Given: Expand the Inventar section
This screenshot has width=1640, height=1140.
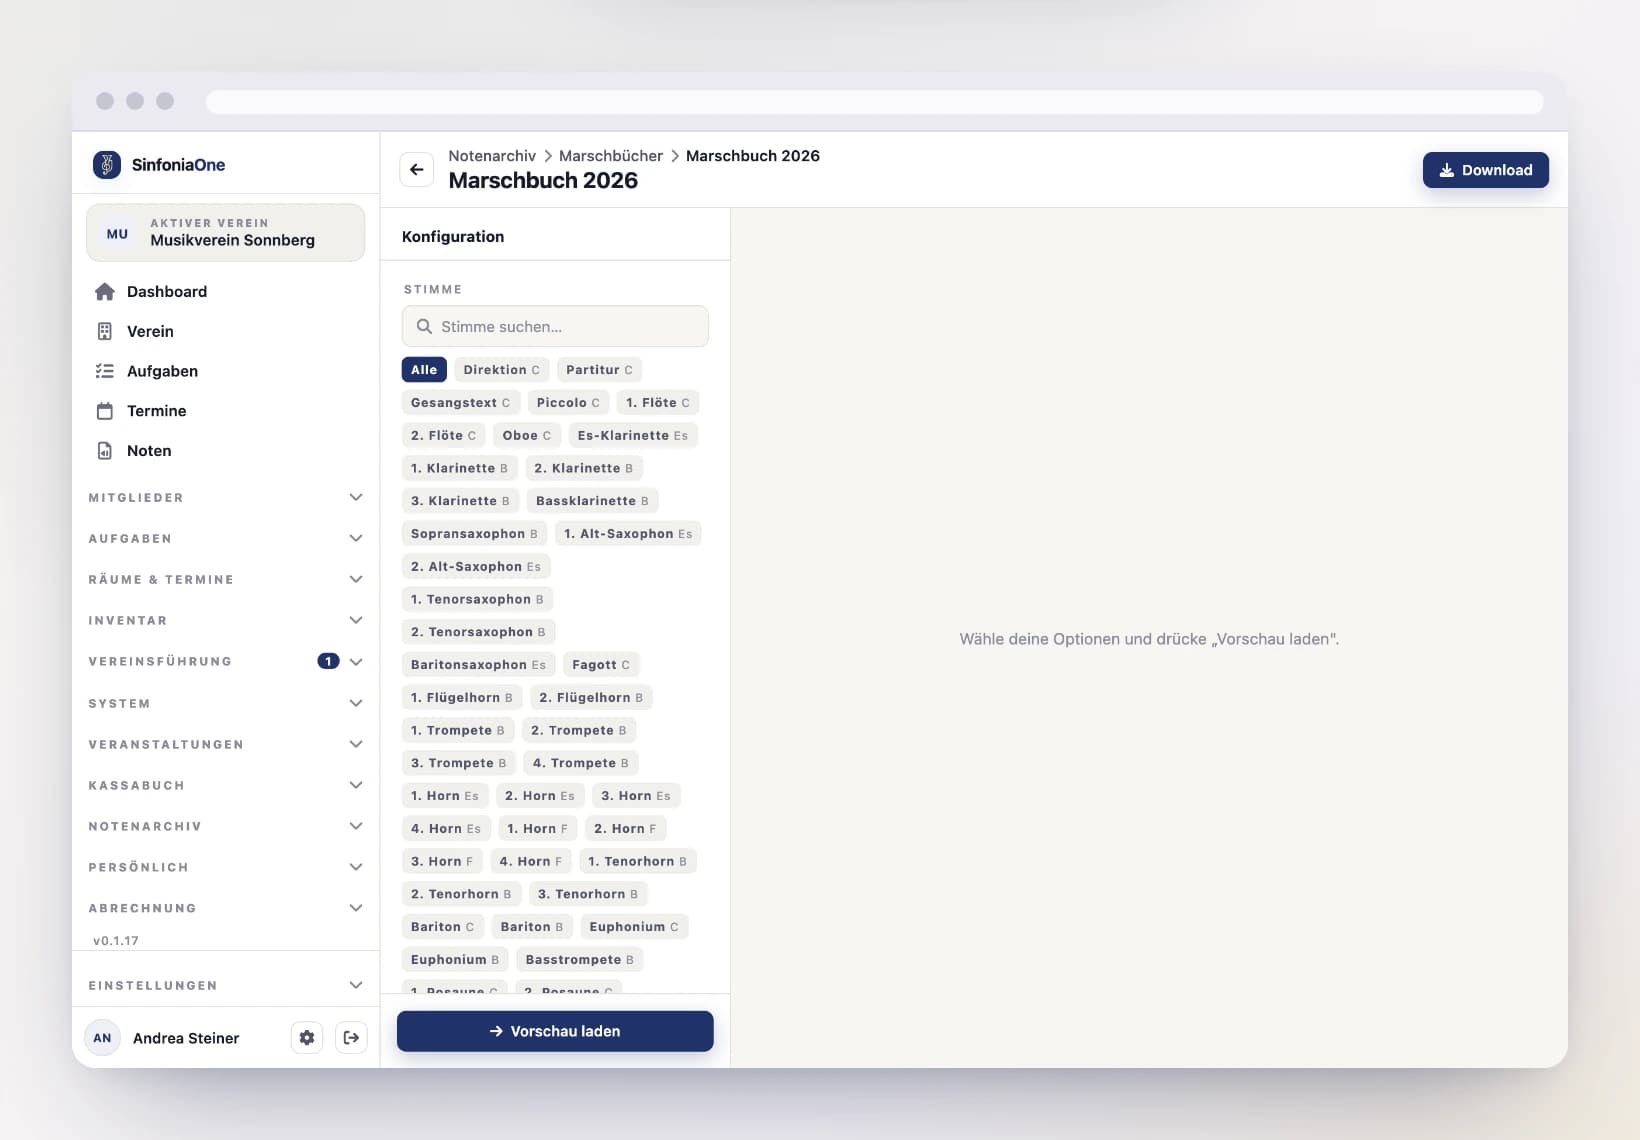Looking at the screenshot, I should point(226,621).
